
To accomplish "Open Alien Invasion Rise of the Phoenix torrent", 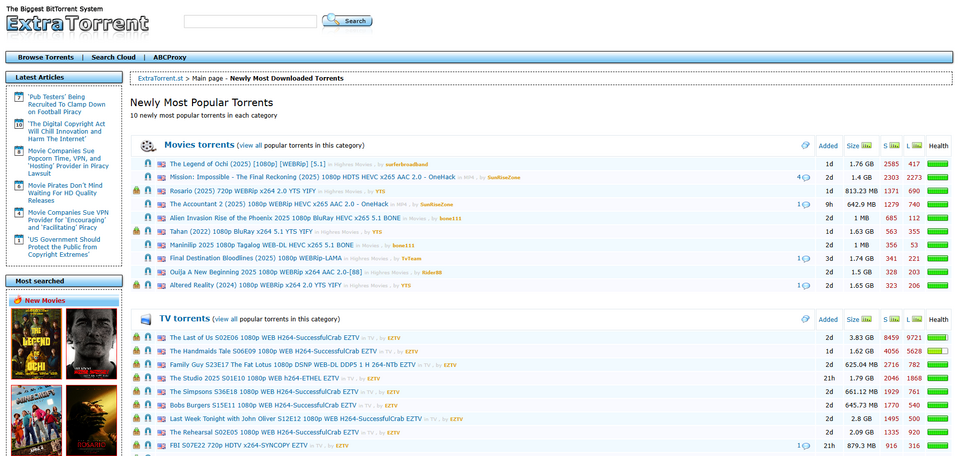I will point(285,218).
